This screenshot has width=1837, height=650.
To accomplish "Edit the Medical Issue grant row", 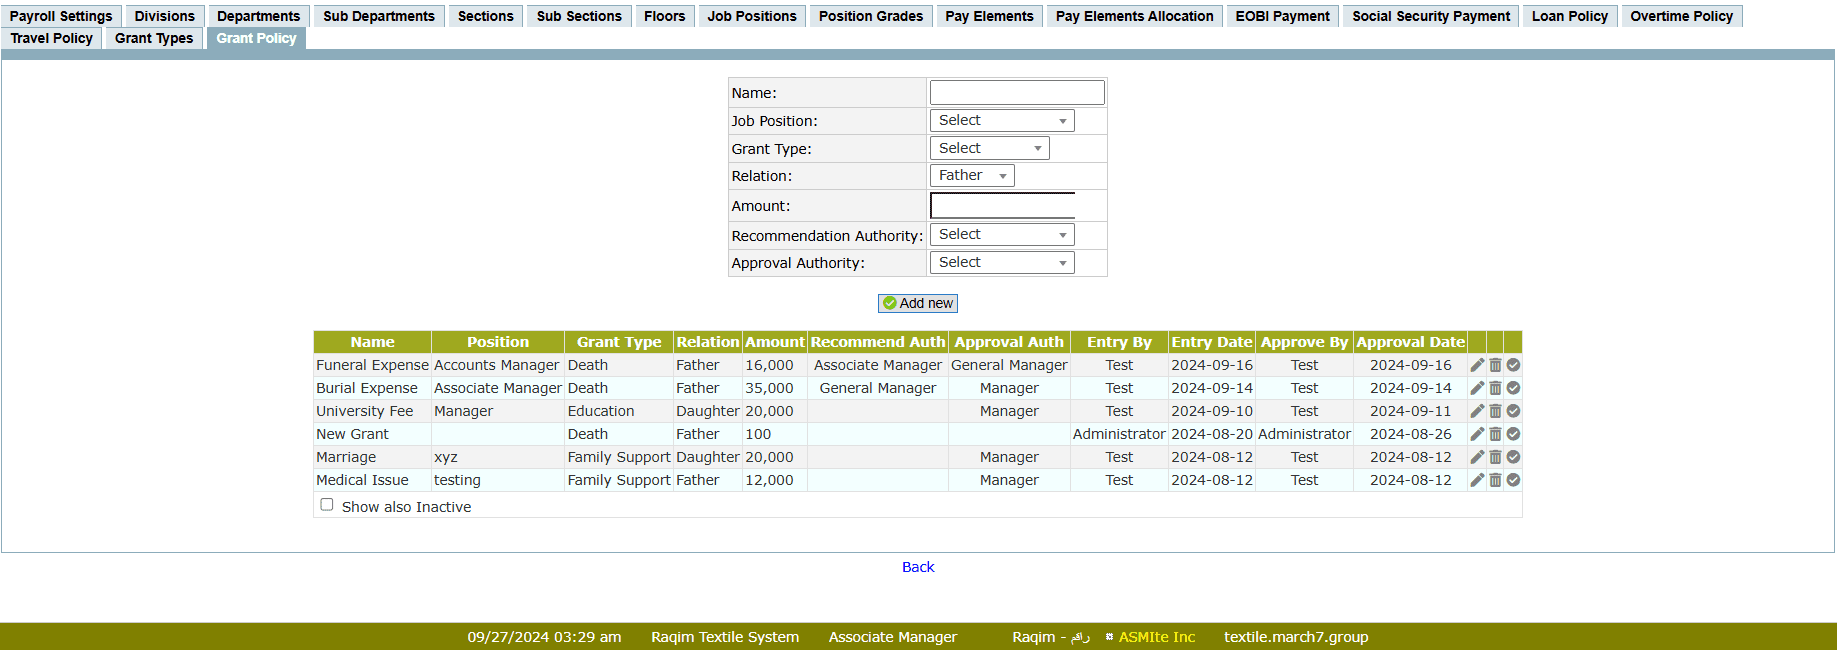I will point(1477,480).
